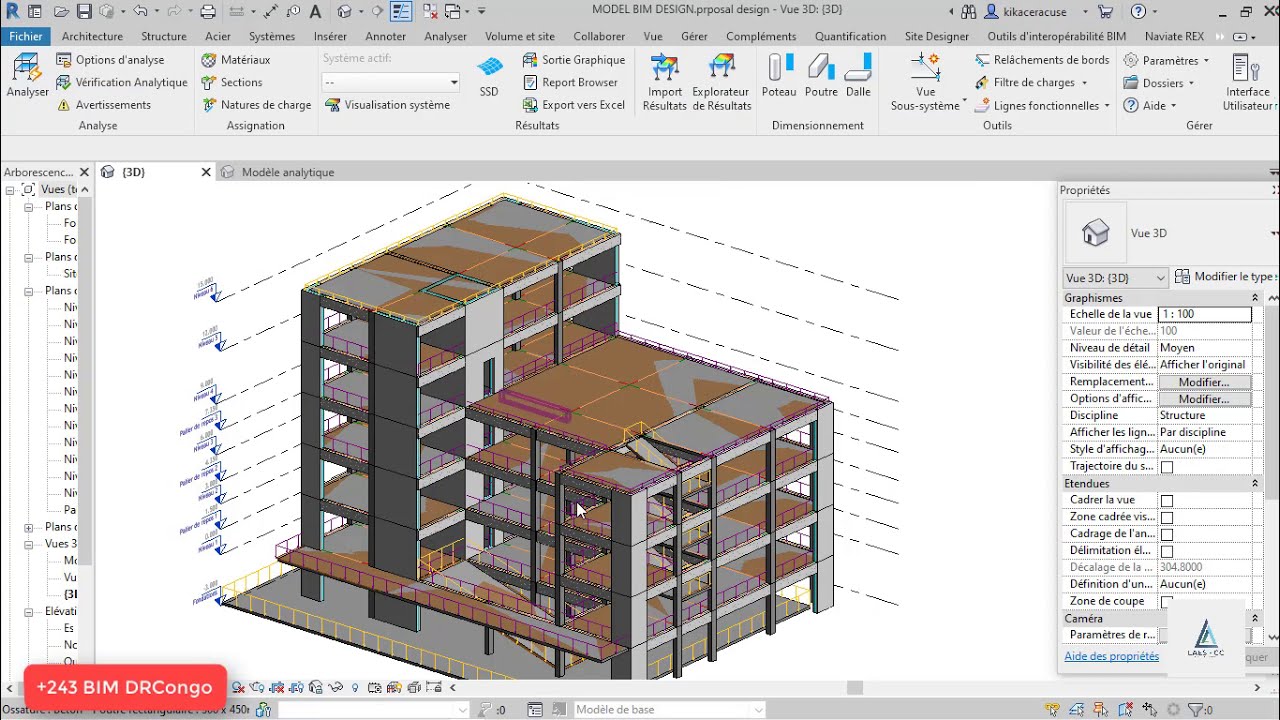This screenshot has width=1280, height=720.
Task: Toggle thin lines in quick access toolbar
Action: click(401, 12)
